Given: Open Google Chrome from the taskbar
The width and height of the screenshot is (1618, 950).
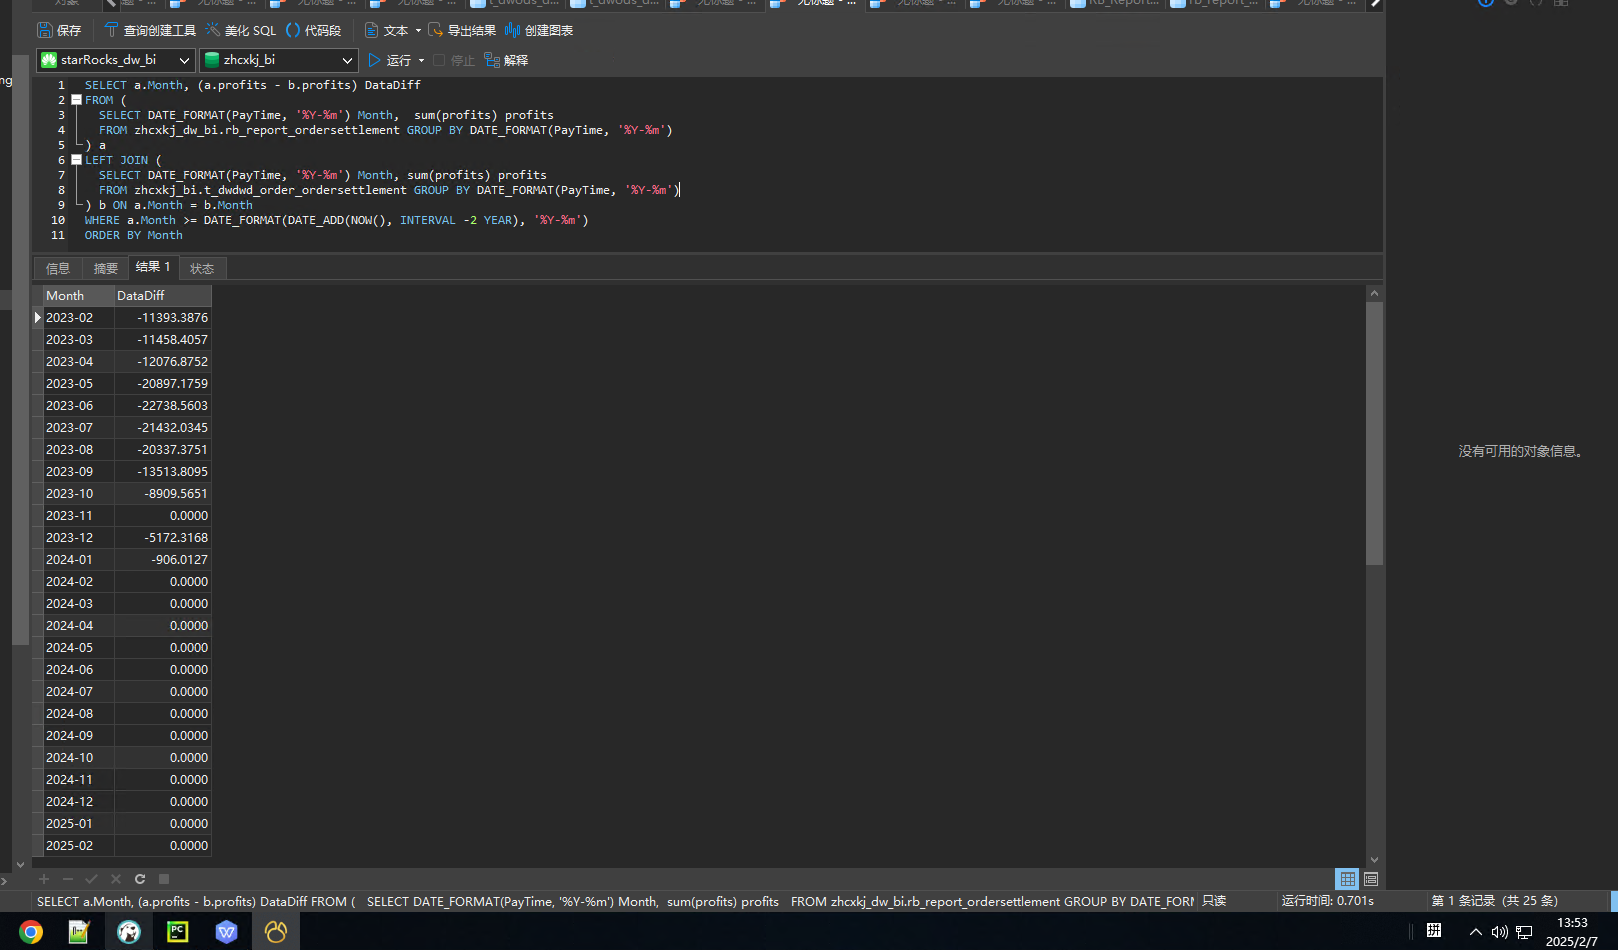Looking at the screenshot, I should point(31,932).
